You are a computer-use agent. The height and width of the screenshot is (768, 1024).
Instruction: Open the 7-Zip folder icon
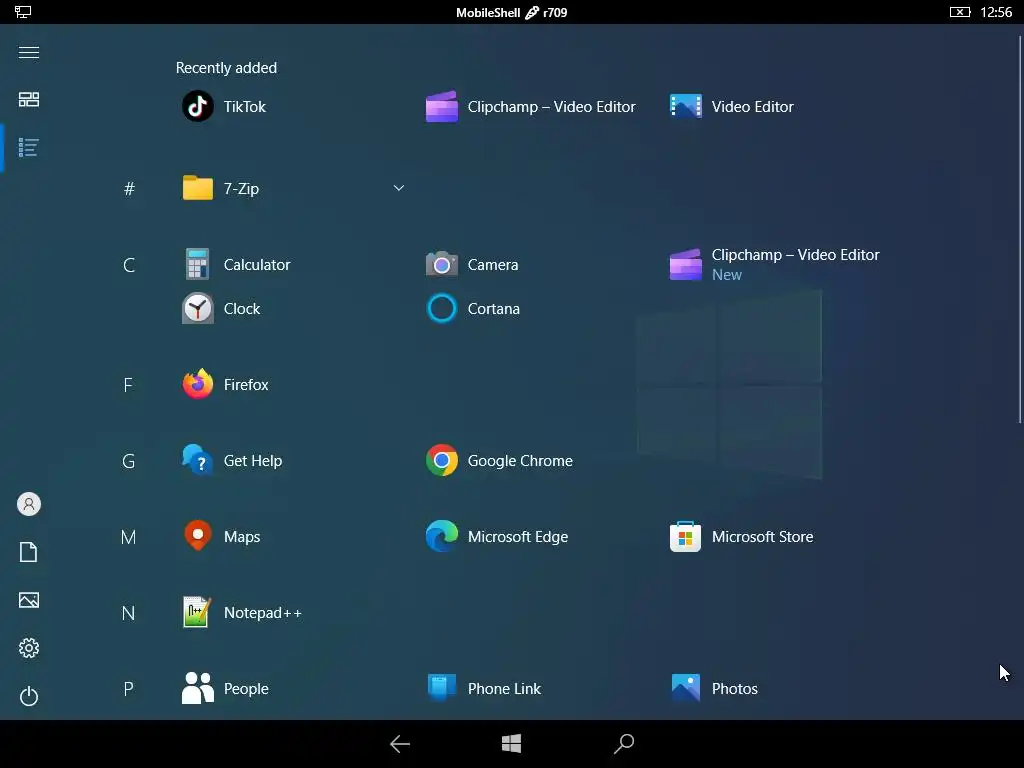[198, 188]
